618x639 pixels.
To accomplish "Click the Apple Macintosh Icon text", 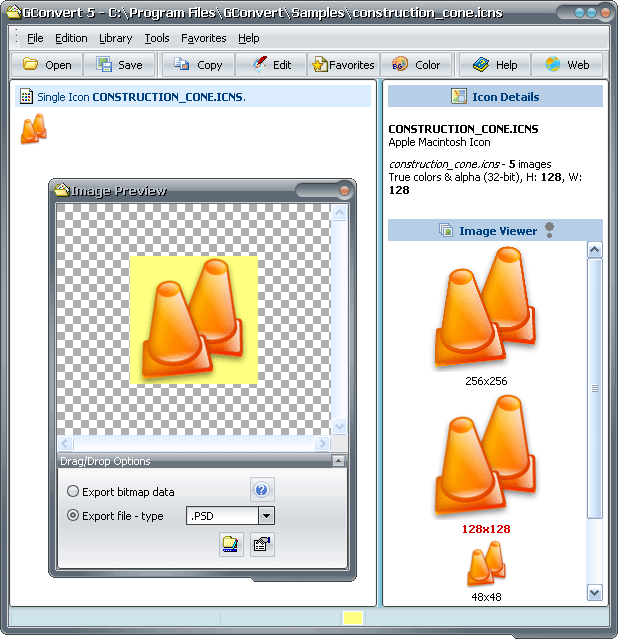I will 439,142.
